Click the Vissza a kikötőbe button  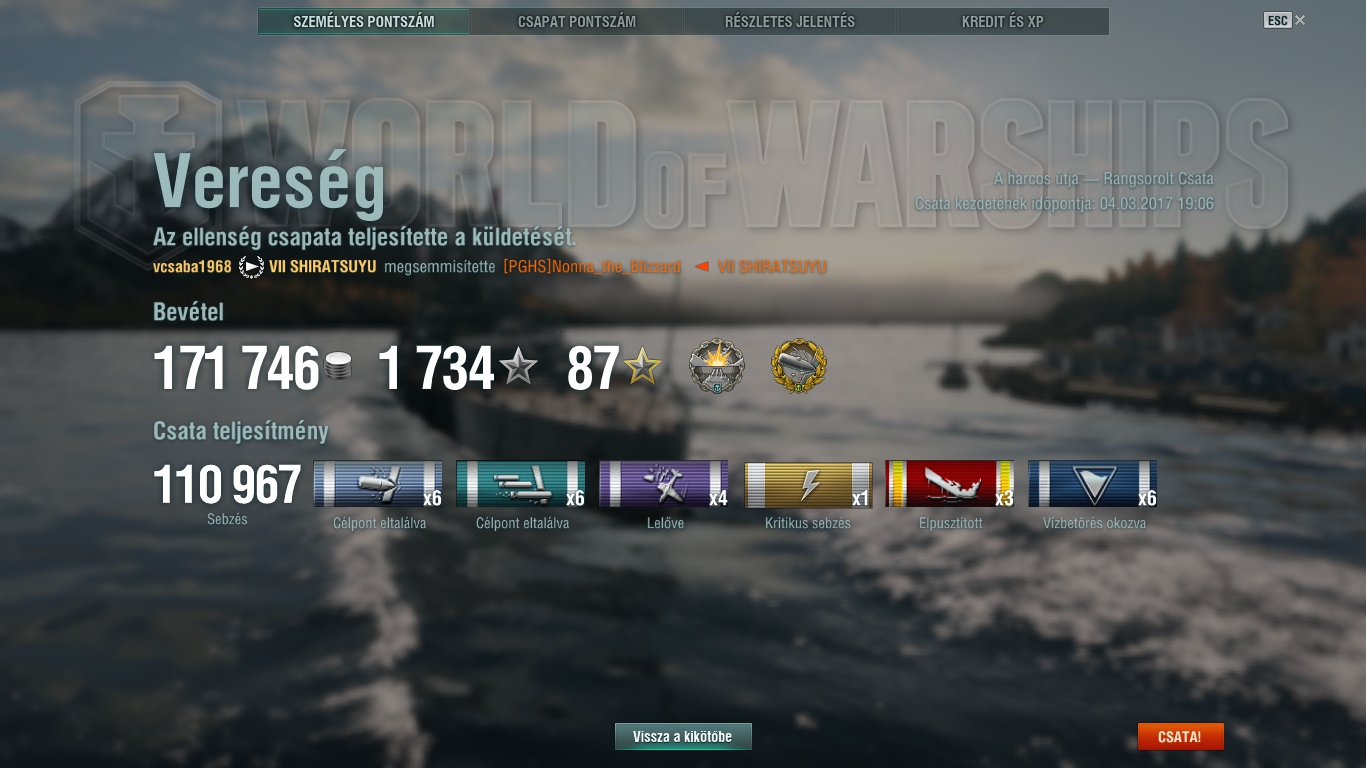point(683,737)
